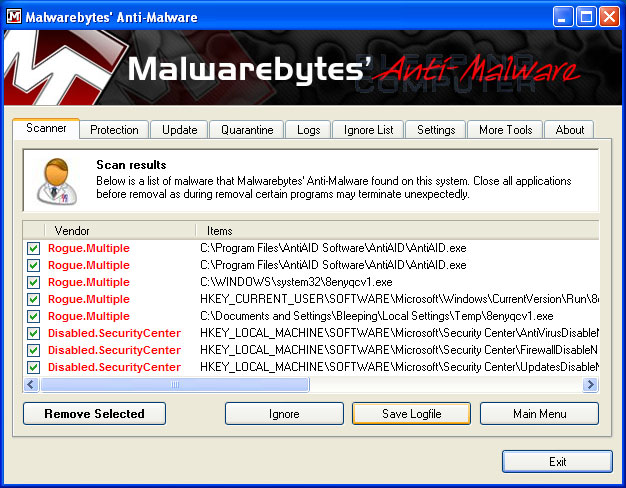Open the More Tools tab
Screen dimensions: 626x488
tap(505, 130)
